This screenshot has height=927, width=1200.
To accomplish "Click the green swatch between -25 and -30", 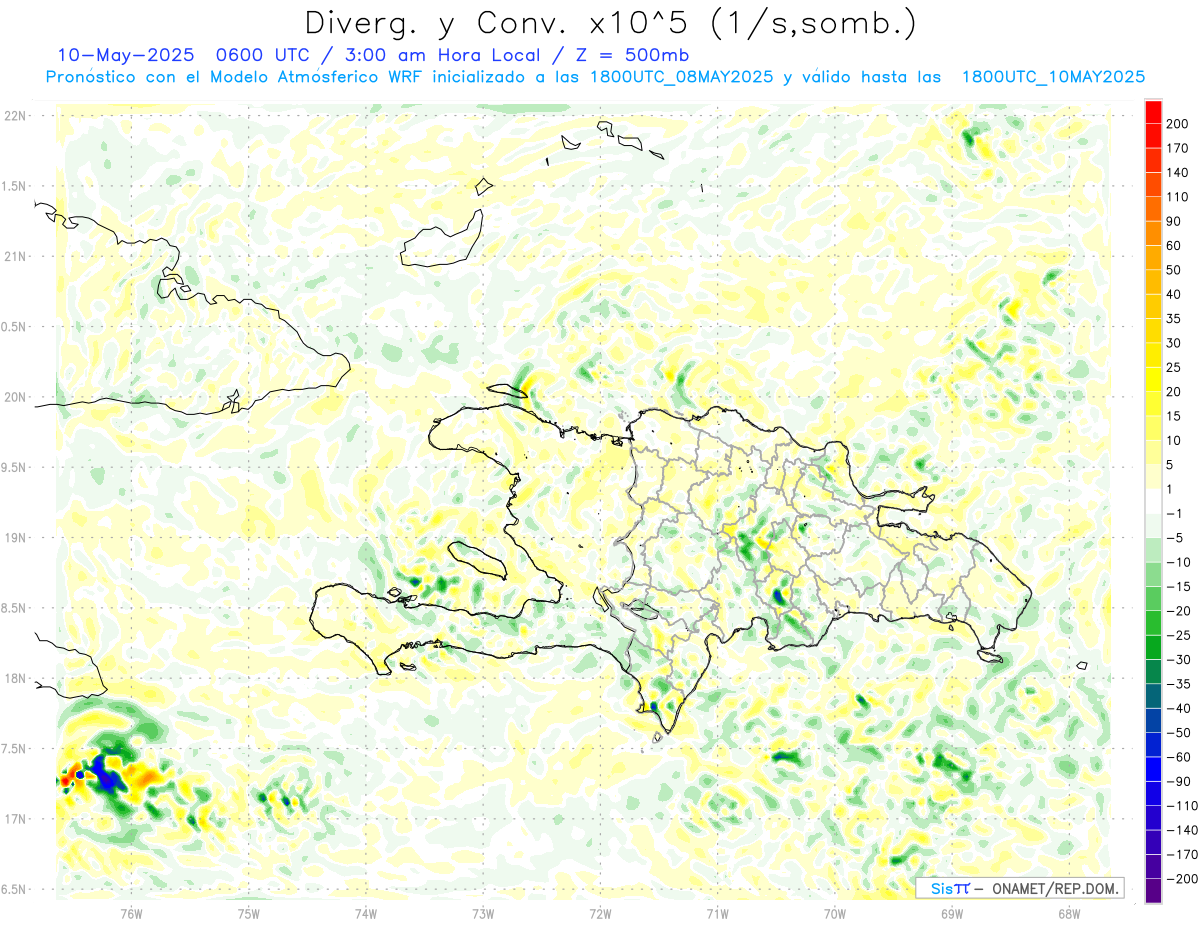I will click(1153, 648).
